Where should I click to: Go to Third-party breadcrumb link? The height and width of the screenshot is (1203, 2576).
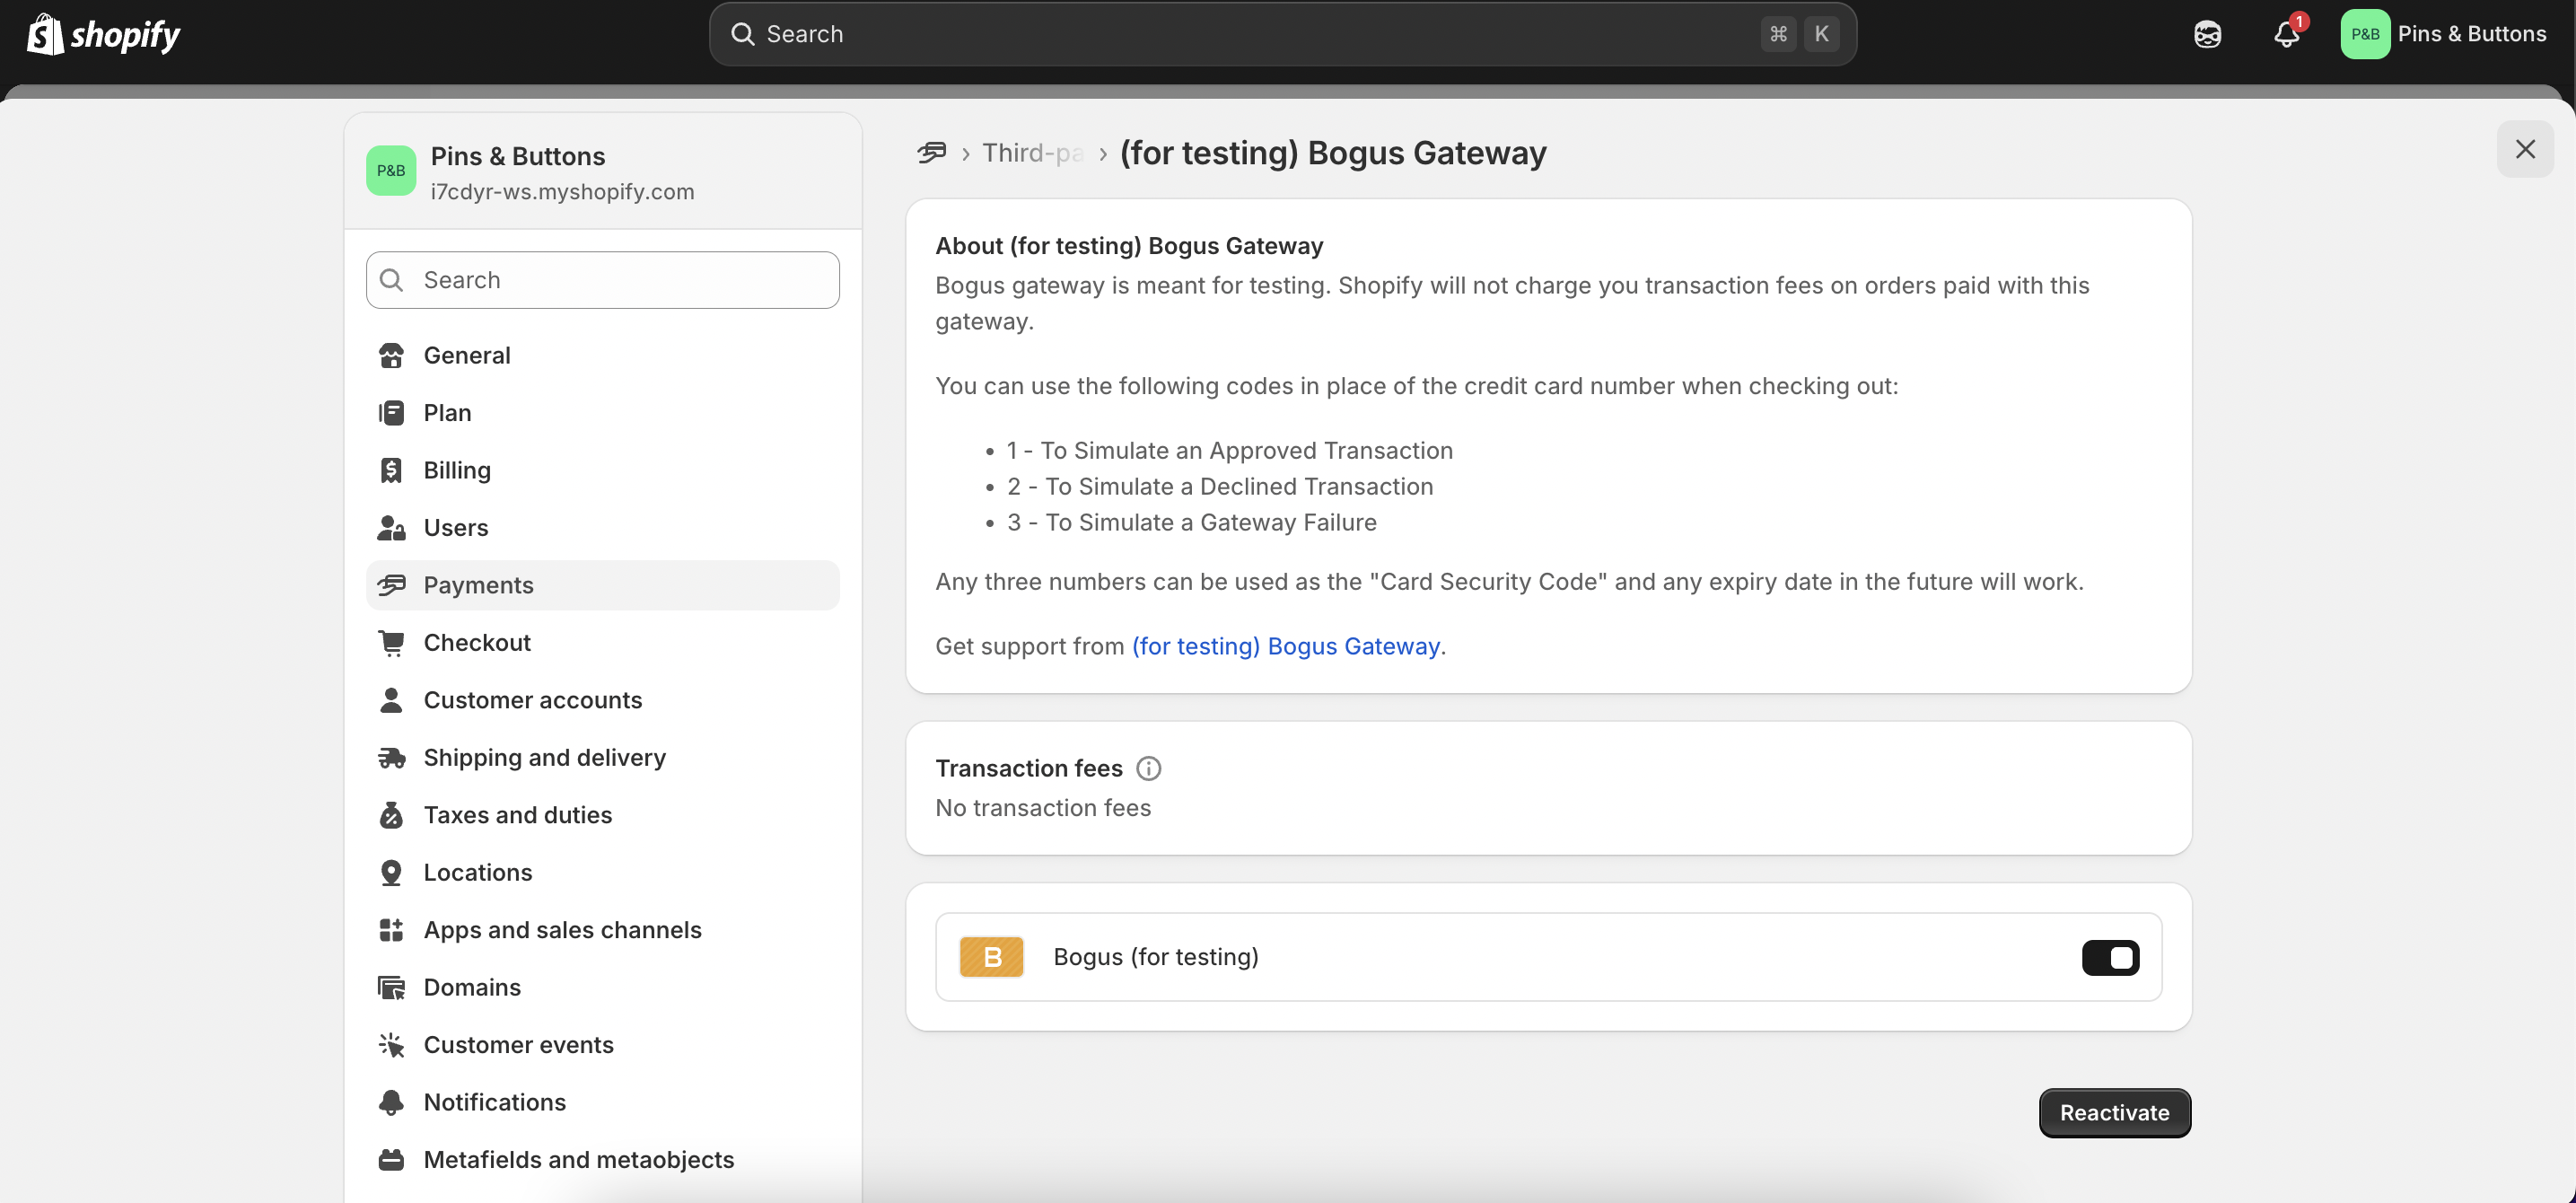pos(1032,153)
